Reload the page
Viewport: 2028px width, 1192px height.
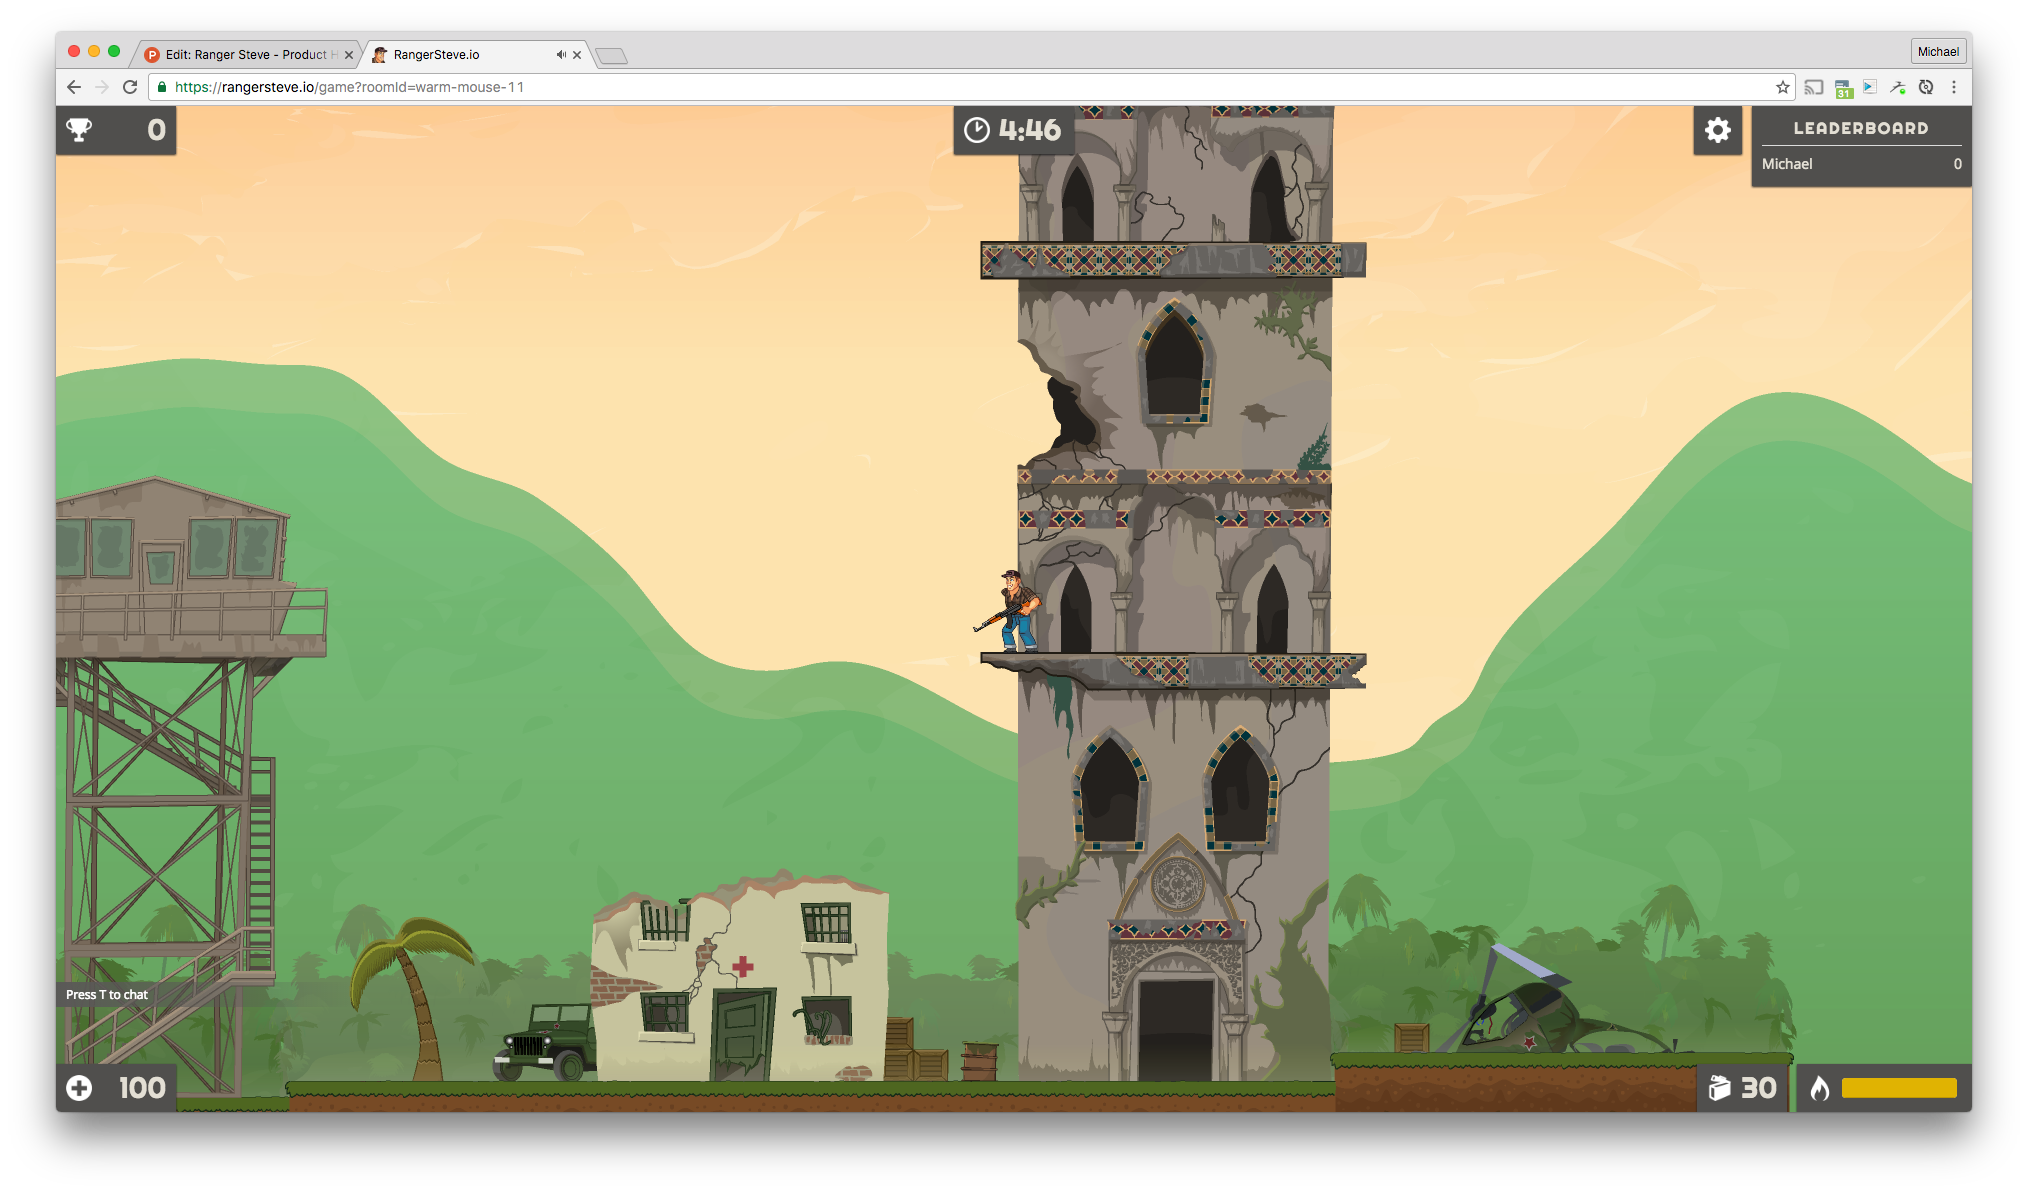point(130,87)
